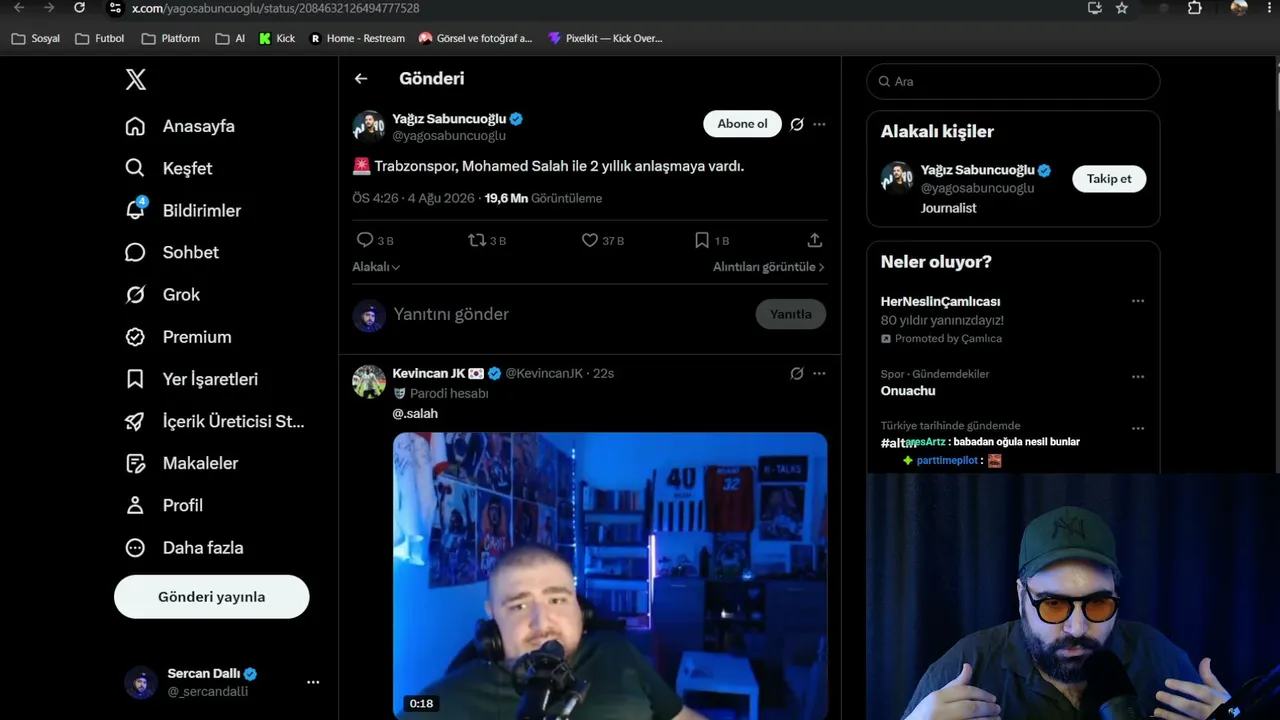Open the Kick bookmark
The image size is (1280, 720).
(277, 38)
